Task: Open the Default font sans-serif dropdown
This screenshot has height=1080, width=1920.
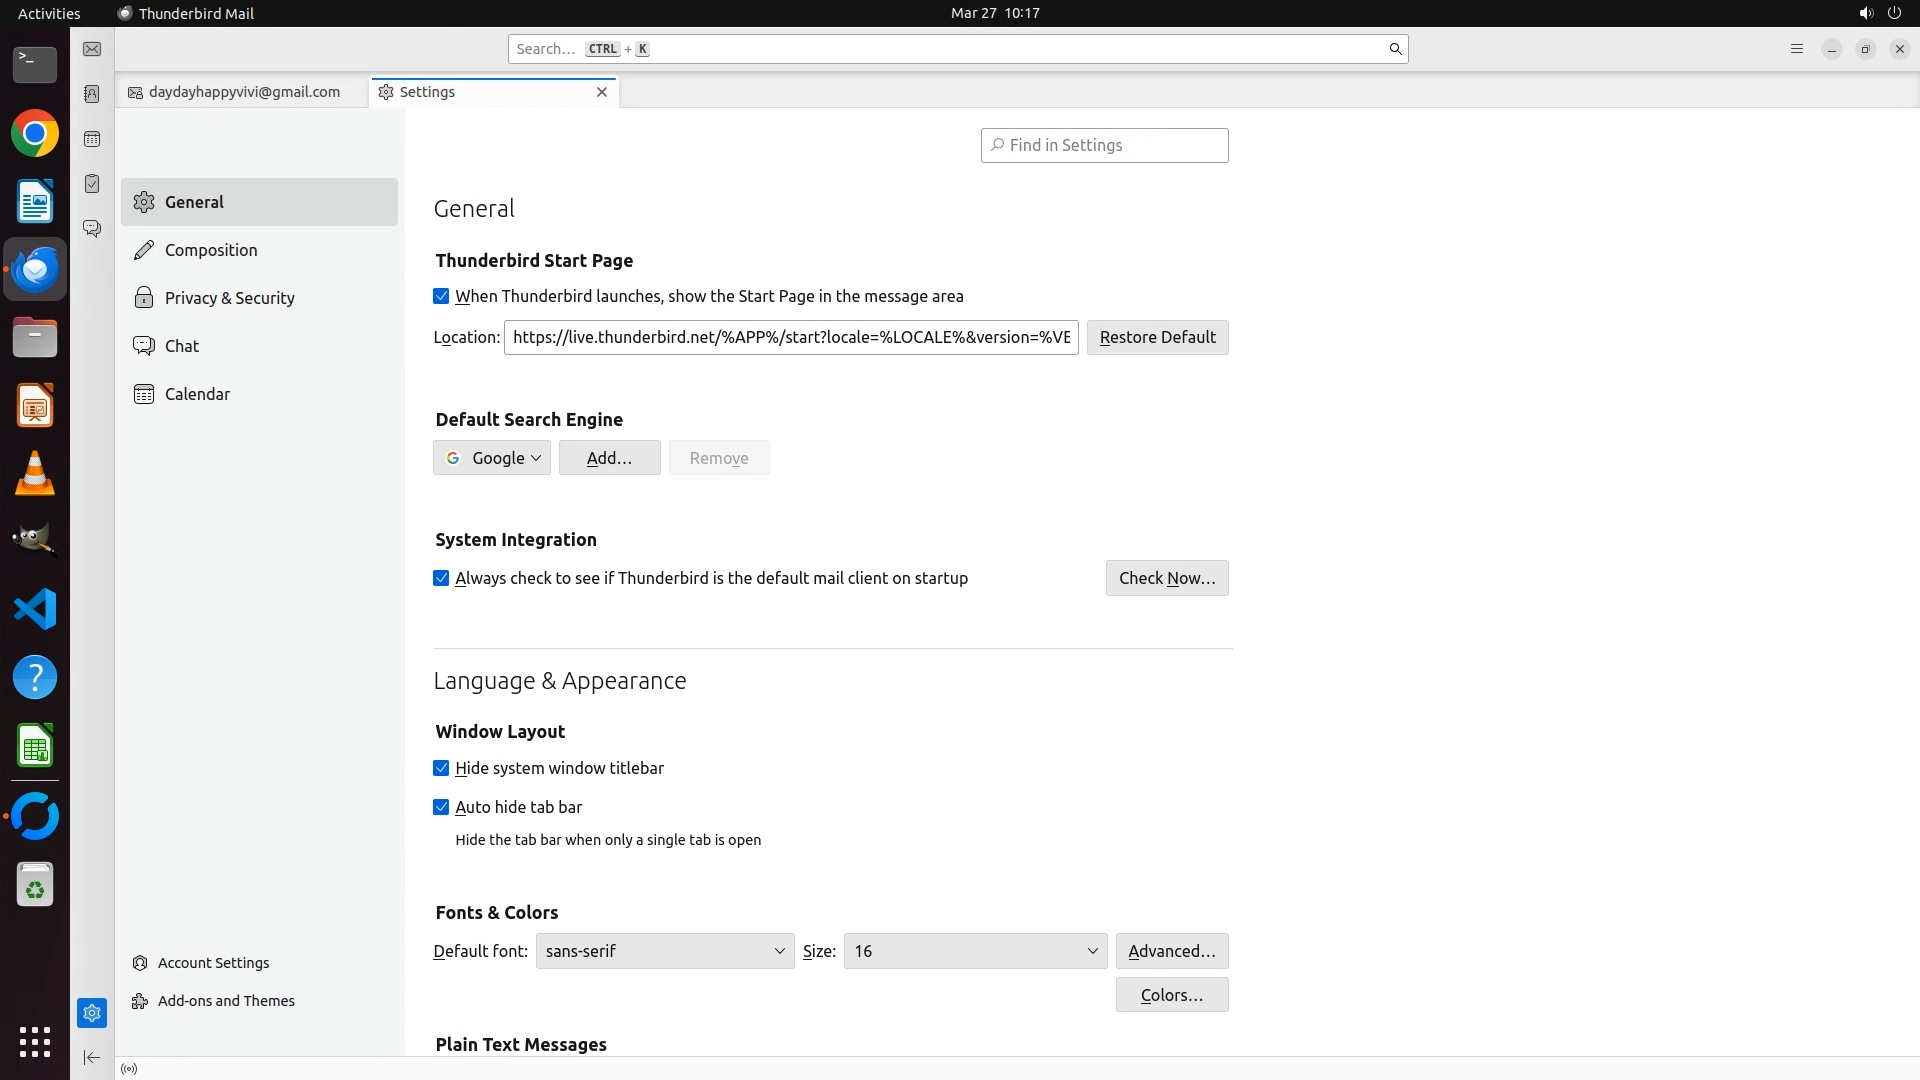Action: (664, 951)
